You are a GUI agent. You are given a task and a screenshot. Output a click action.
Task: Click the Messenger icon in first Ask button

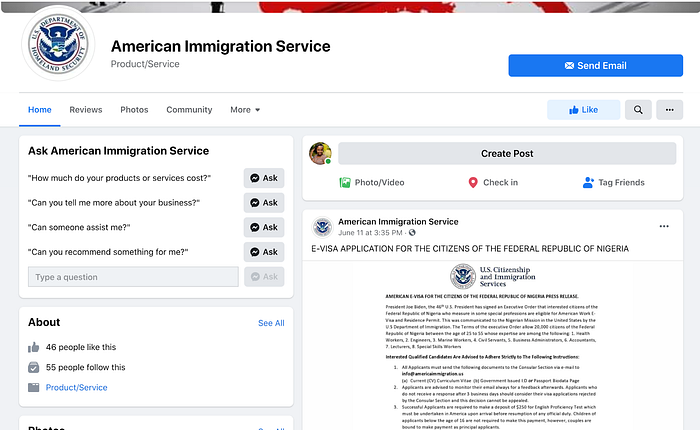click(254, 178)
